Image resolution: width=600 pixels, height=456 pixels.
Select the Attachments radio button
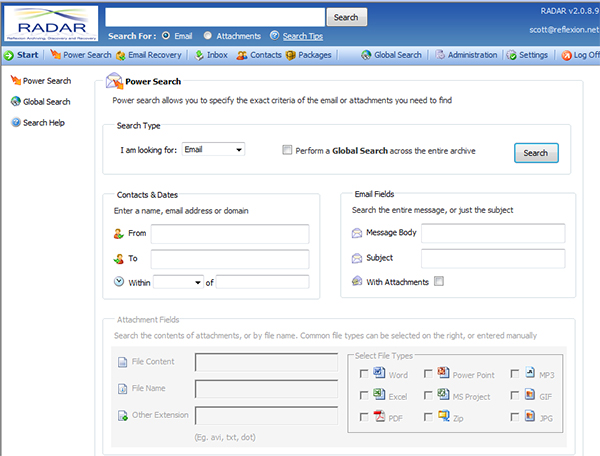pyautogui.click(x=207, y=36)
